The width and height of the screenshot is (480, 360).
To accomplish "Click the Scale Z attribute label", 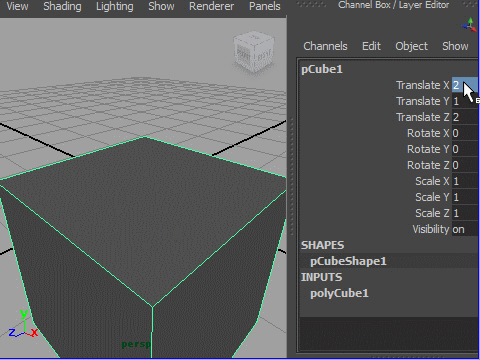I will click(432, 213).
